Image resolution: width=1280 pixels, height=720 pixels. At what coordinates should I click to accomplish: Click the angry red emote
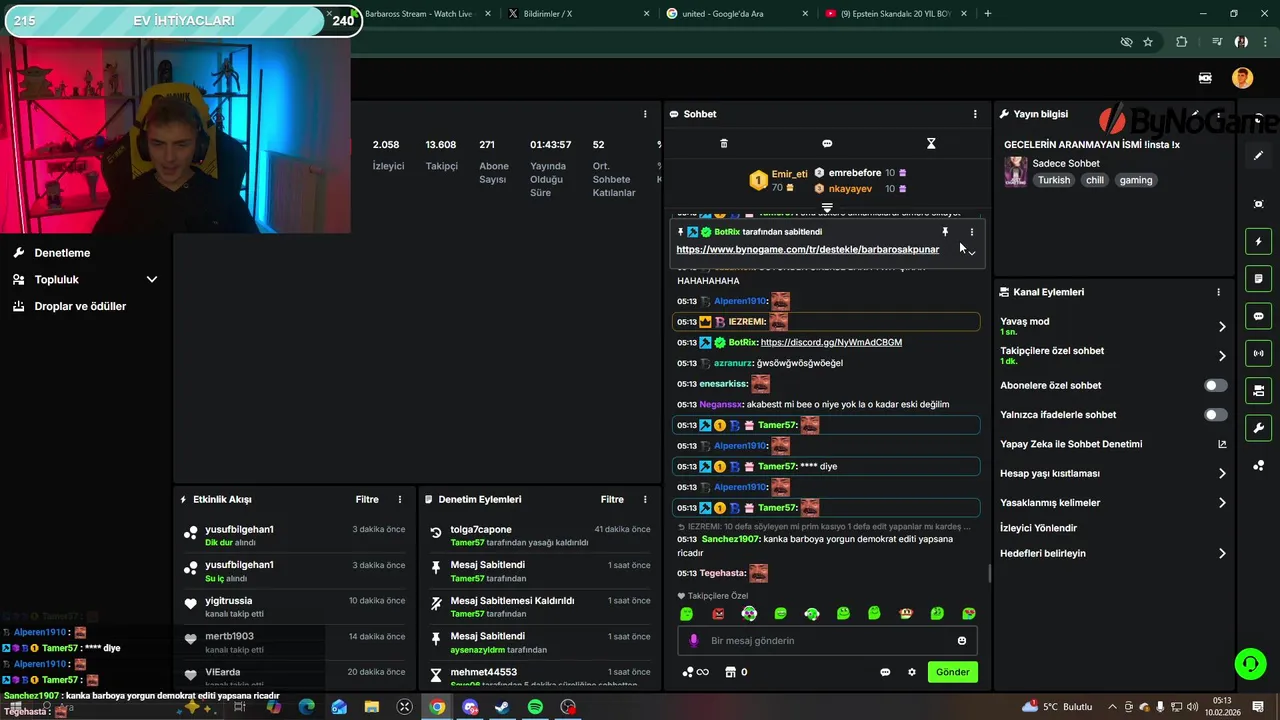point(718,614)
